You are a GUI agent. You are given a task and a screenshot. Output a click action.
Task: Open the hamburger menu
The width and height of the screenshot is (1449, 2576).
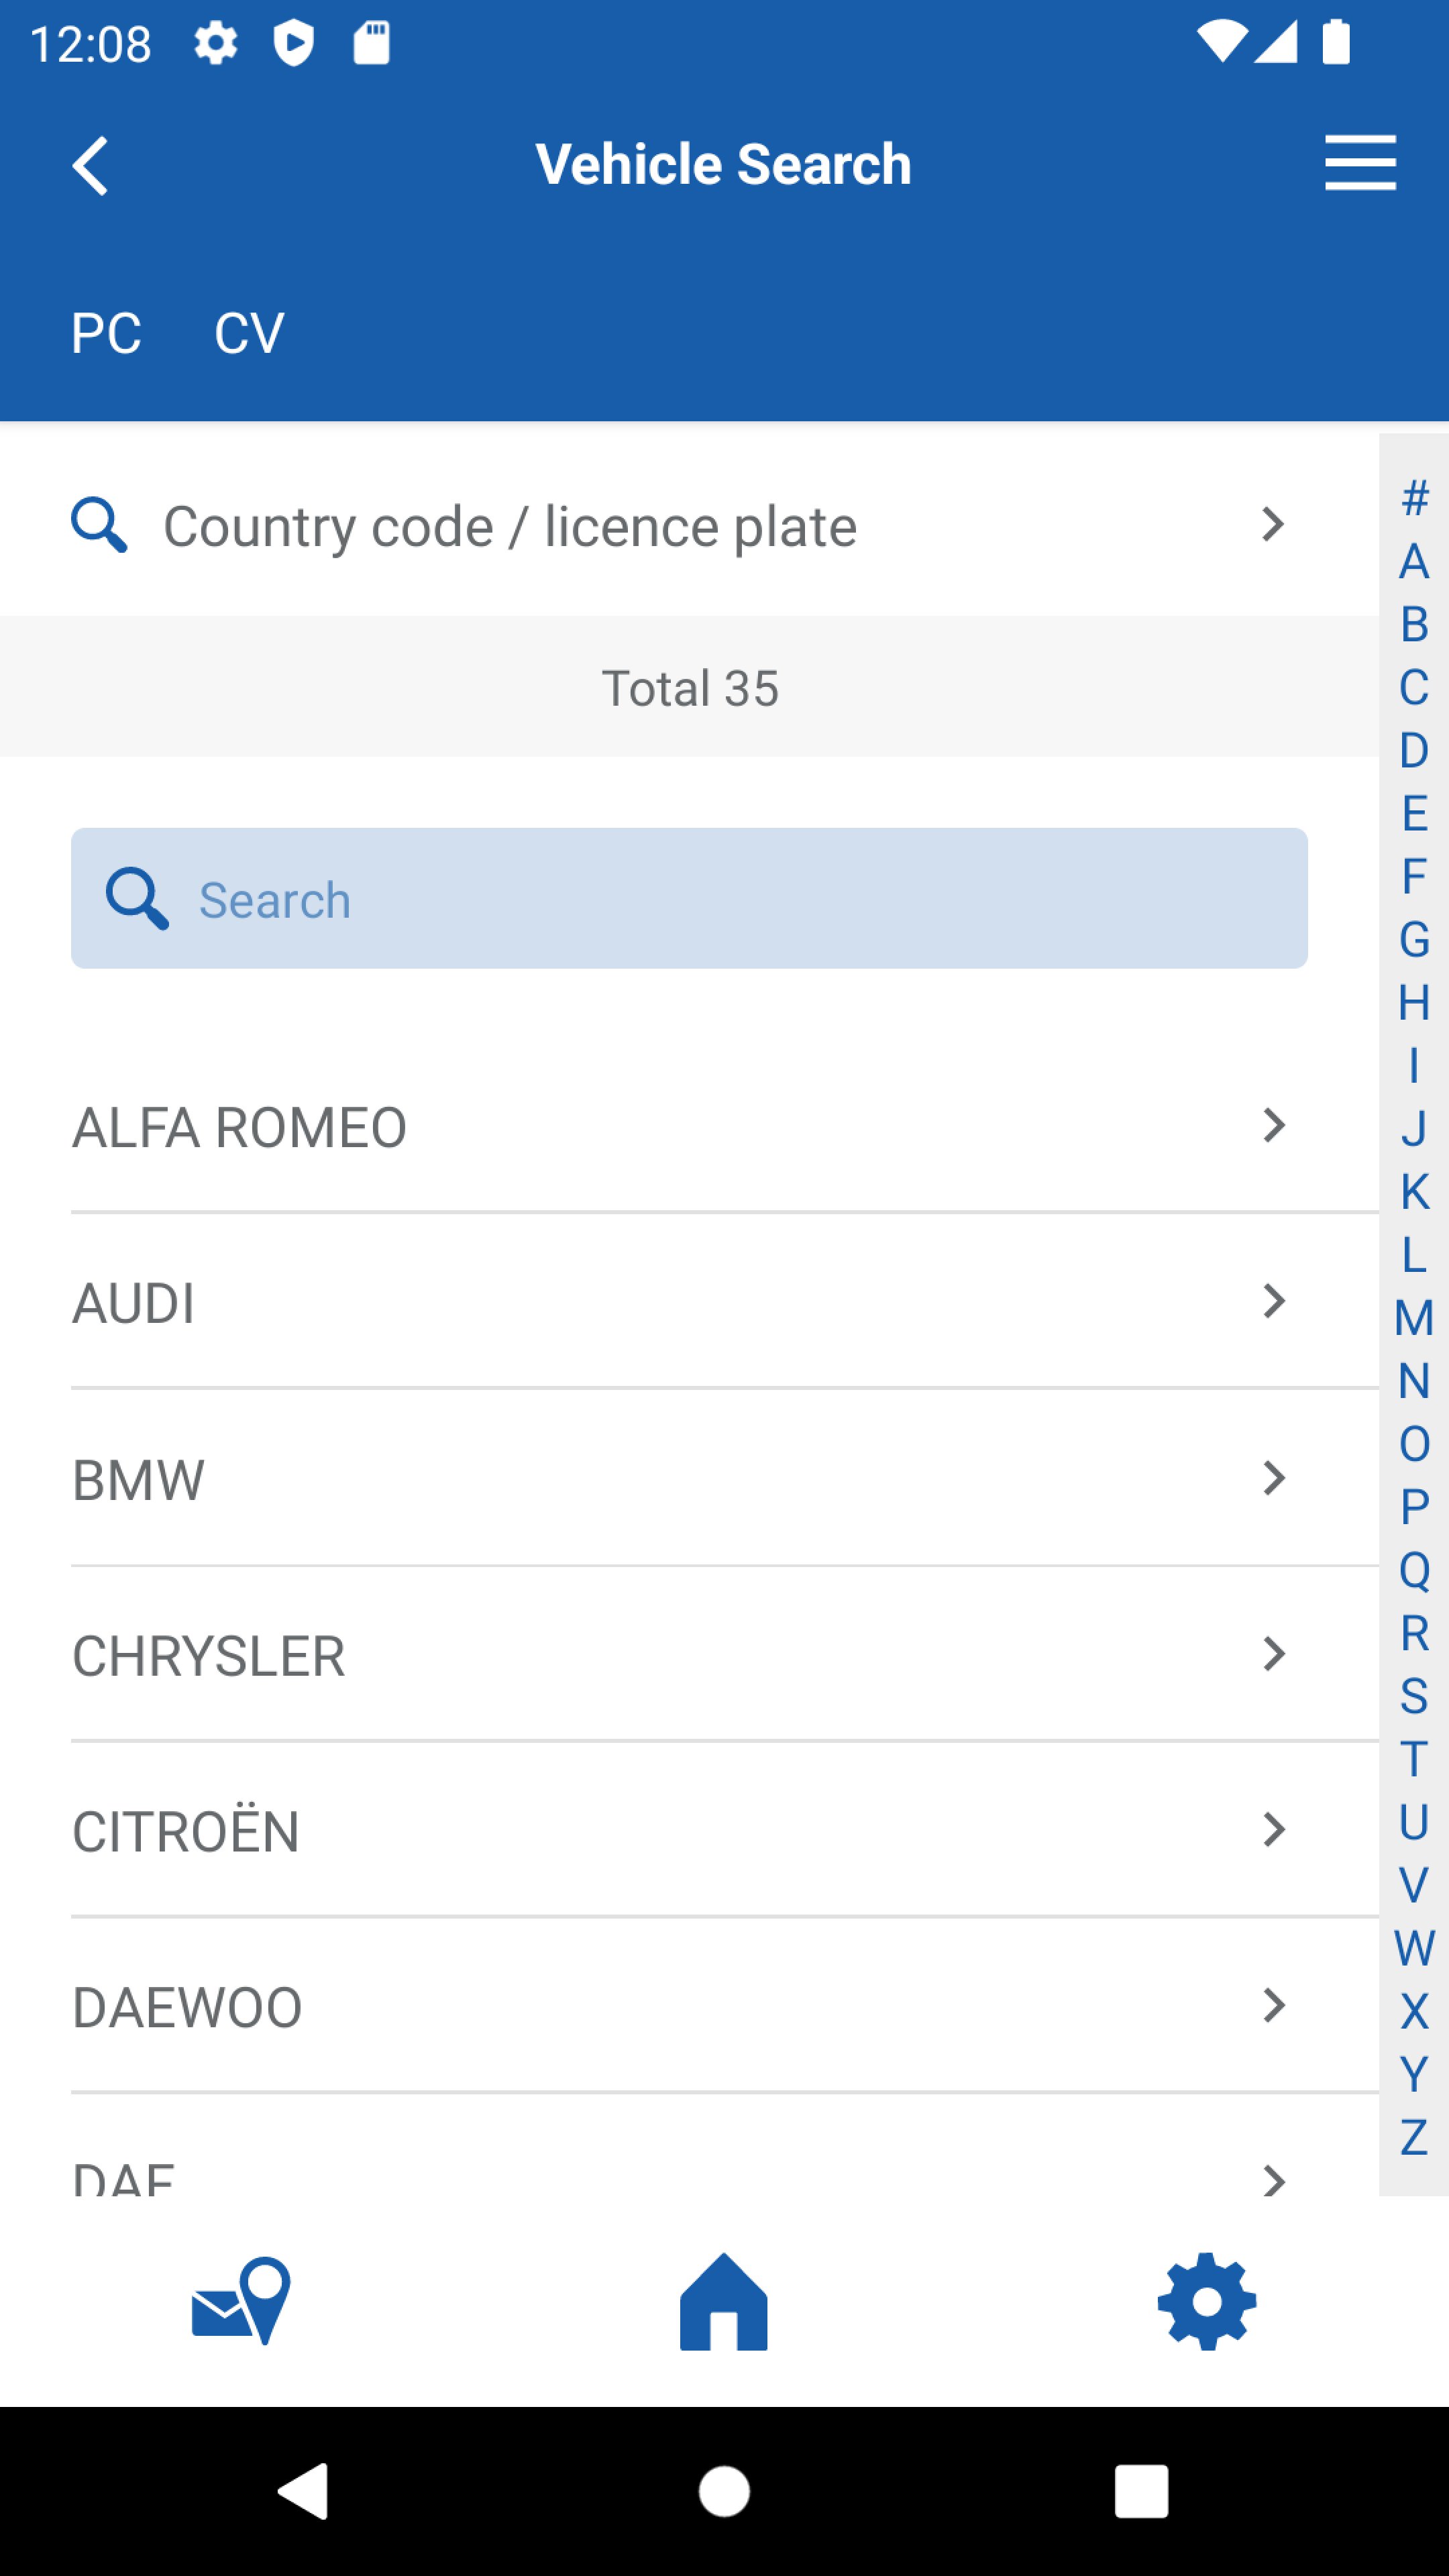click(1360, 163)
